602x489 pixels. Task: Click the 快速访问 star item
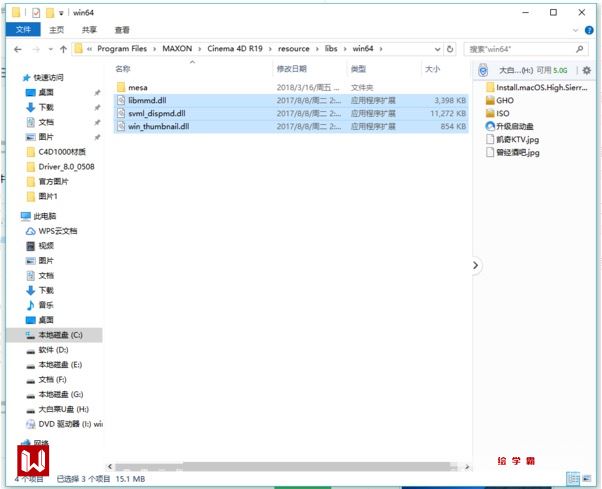click(x=43, y=78)
